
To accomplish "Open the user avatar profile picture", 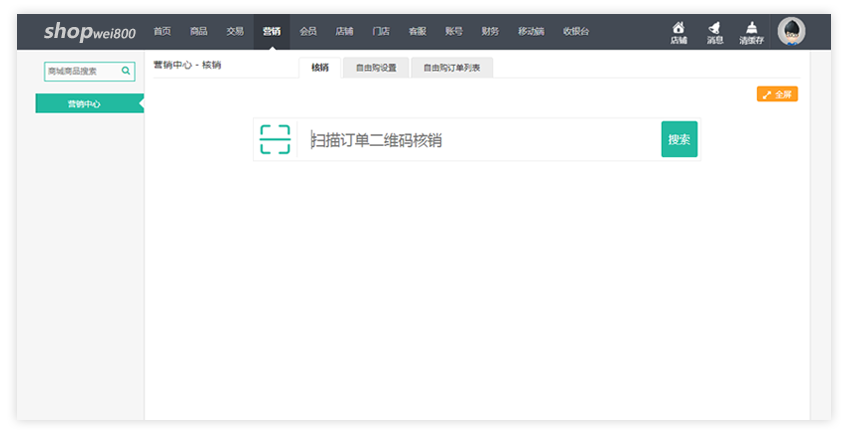I will pyautogui.click(x=791, y=31).
